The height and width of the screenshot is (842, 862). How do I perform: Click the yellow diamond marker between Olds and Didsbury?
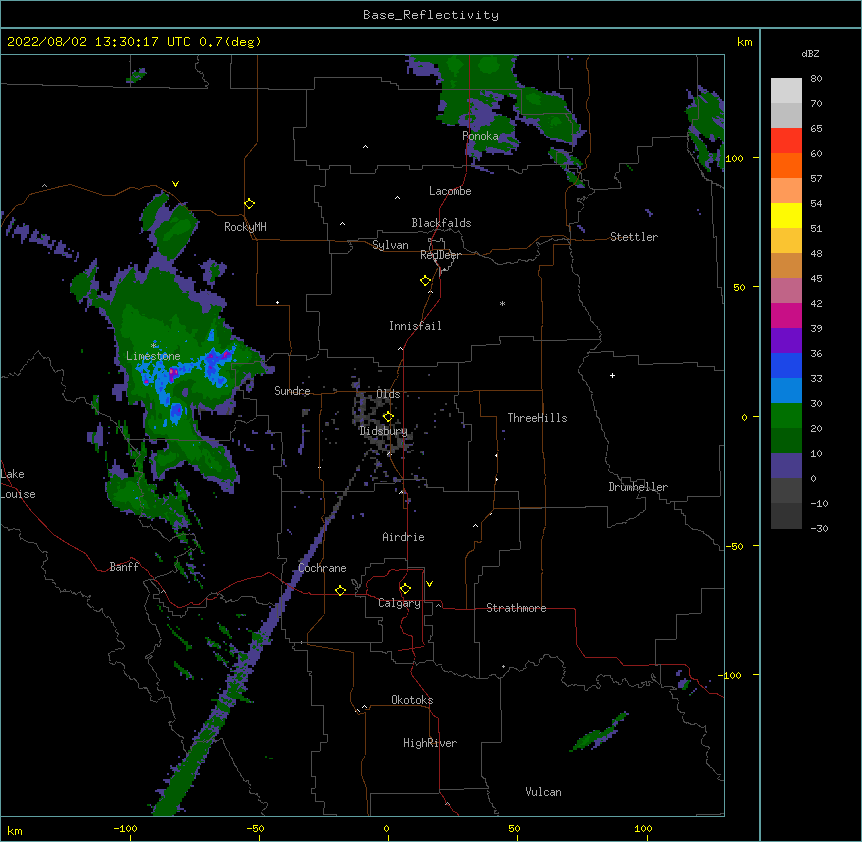coord(388,416)
